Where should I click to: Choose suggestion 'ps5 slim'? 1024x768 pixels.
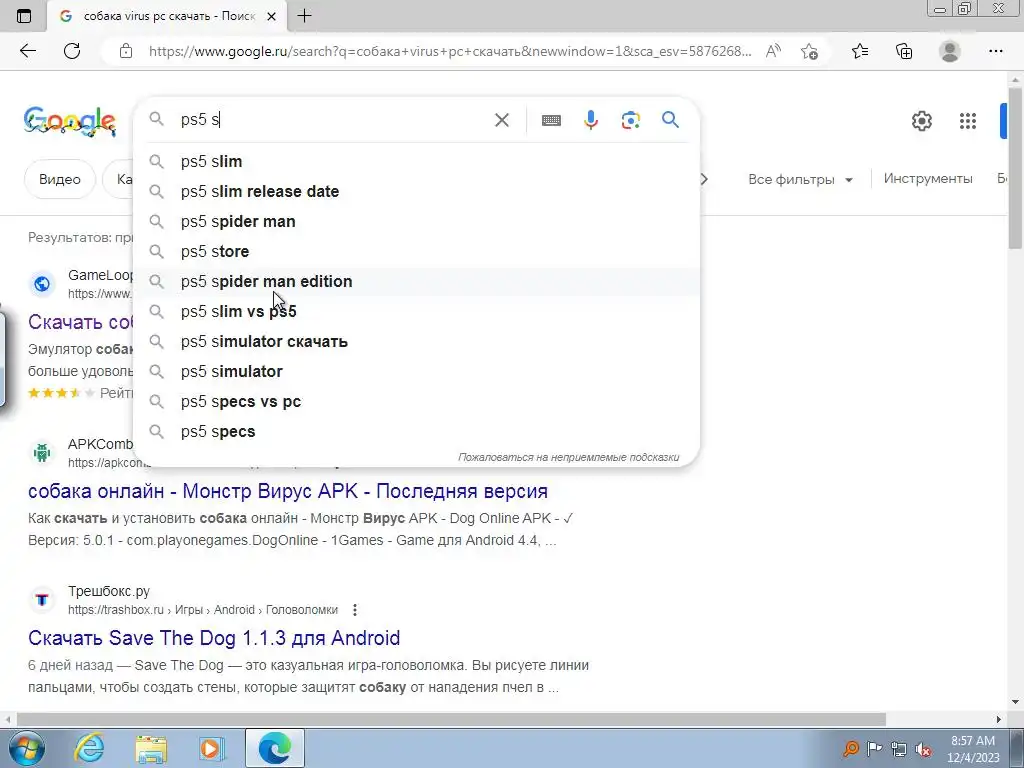(x=416, y=161)
